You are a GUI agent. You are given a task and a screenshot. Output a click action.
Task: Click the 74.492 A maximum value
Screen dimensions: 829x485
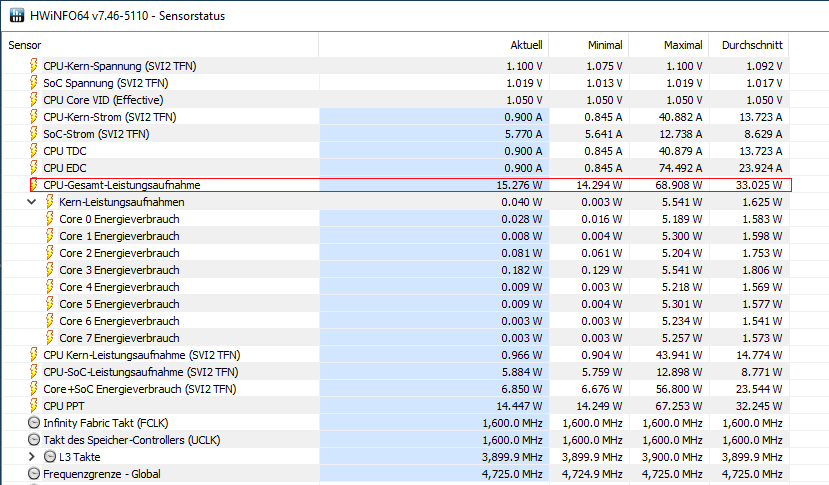click(680, 168)
